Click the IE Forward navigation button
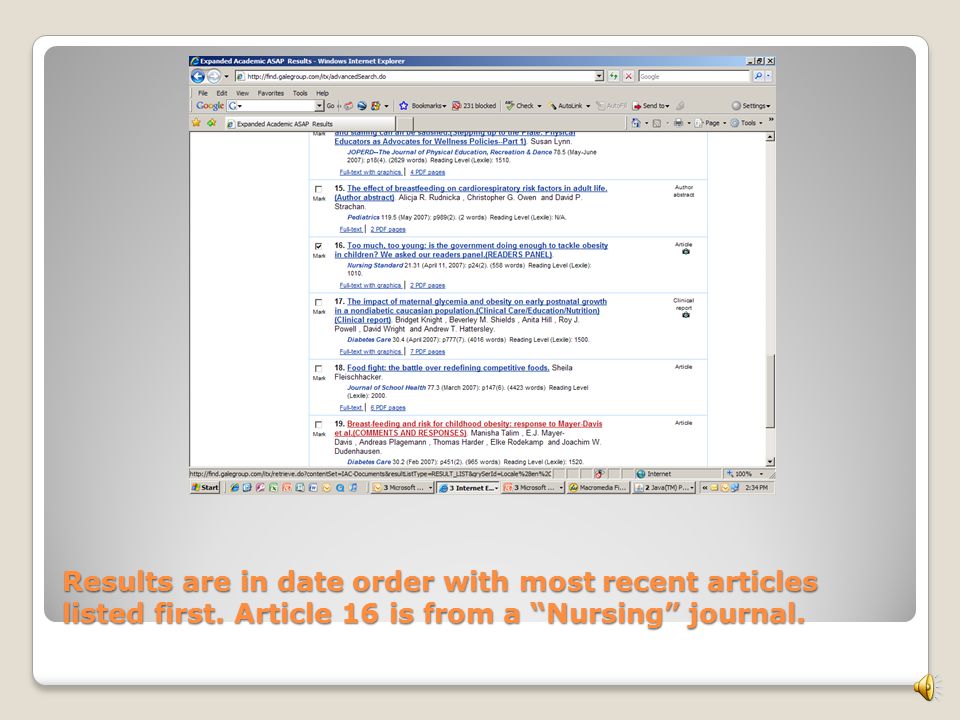This screenshot has height=720, width=960. 214,77
